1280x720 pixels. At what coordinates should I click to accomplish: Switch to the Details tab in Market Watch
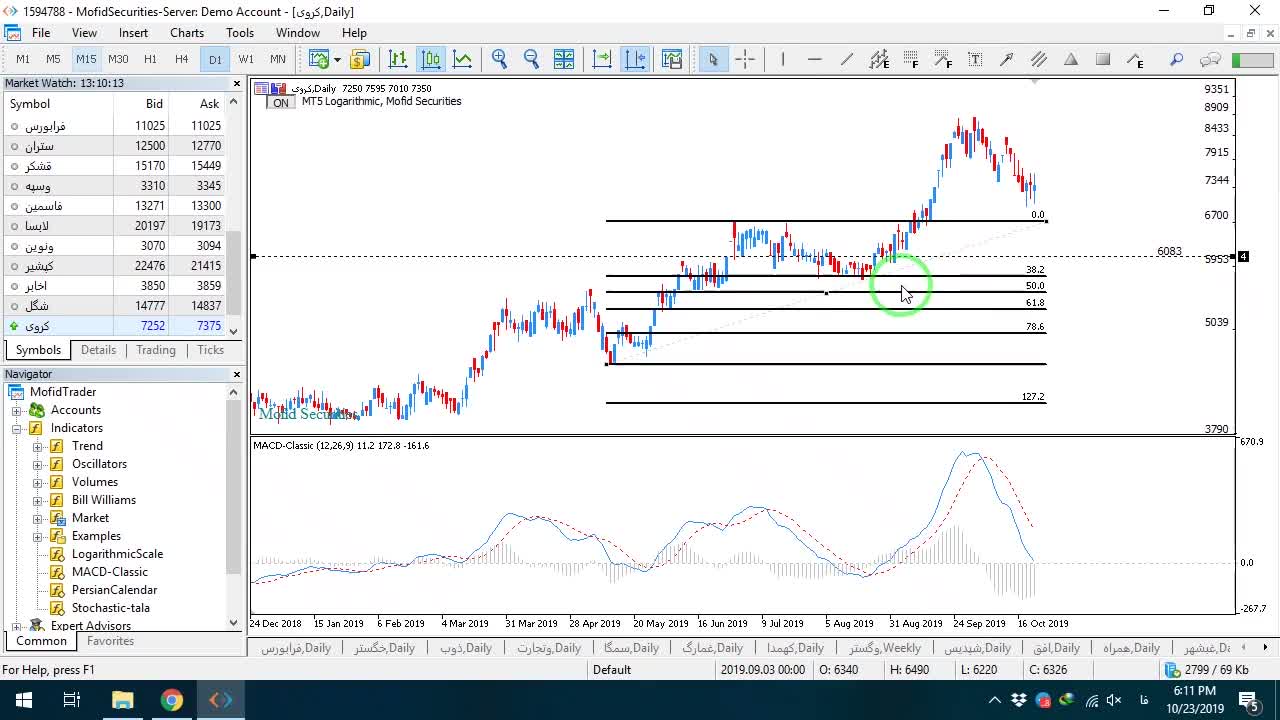[98, 350]
